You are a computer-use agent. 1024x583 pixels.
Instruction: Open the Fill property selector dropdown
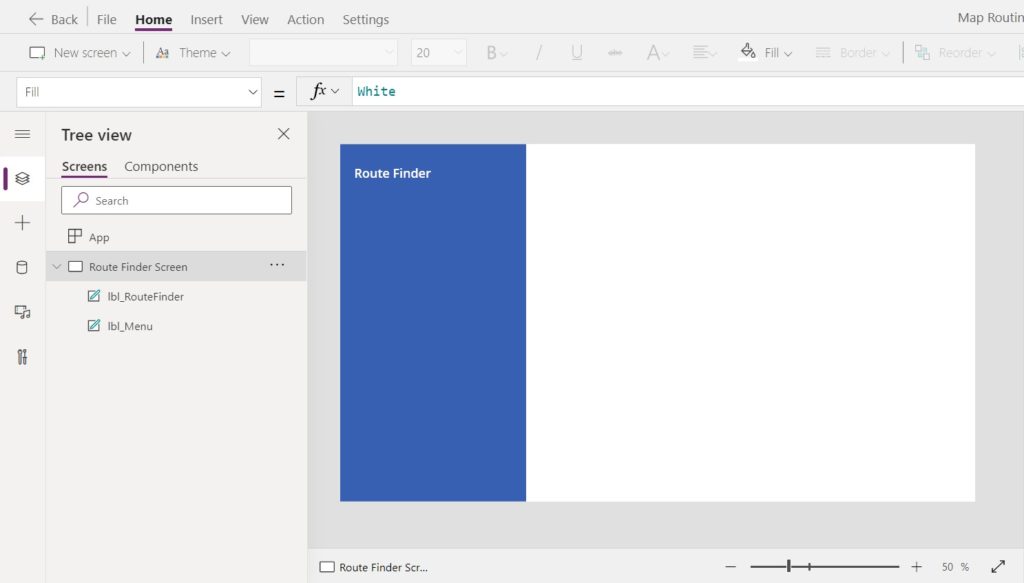point(138,92)
